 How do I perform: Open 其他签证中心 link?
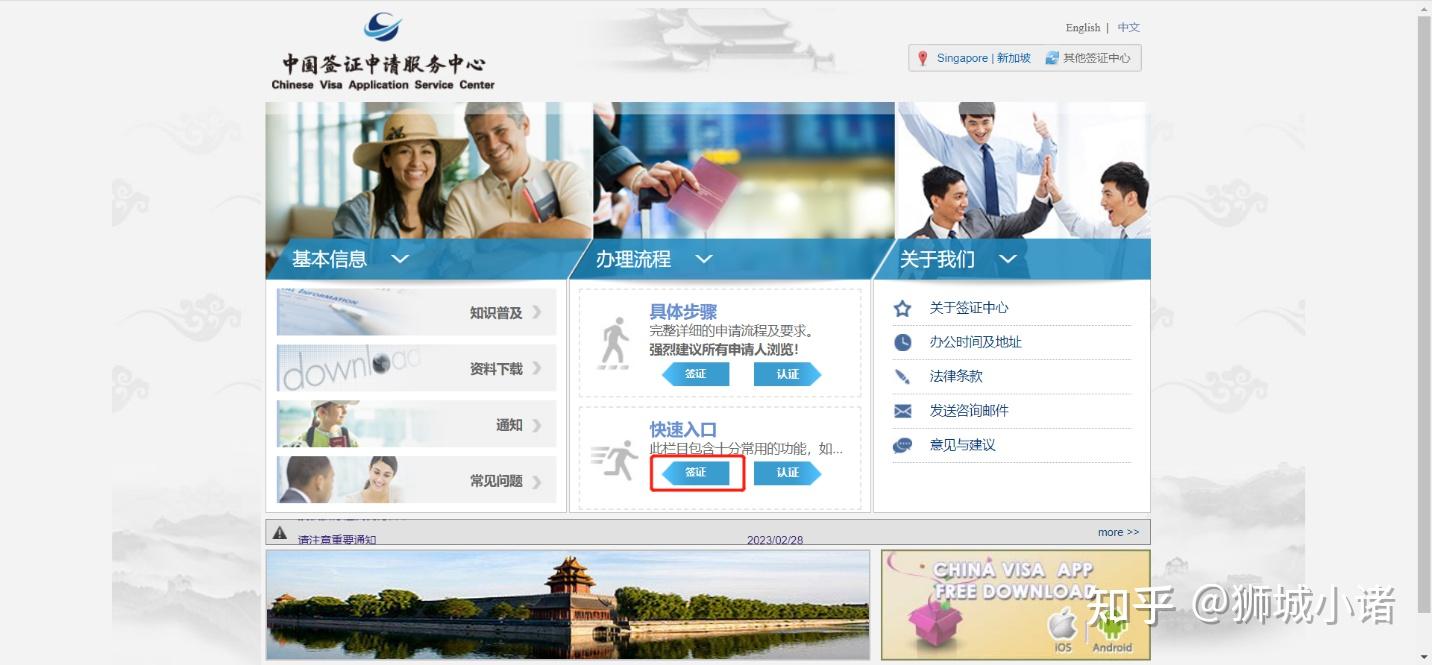coord(1097,58)
